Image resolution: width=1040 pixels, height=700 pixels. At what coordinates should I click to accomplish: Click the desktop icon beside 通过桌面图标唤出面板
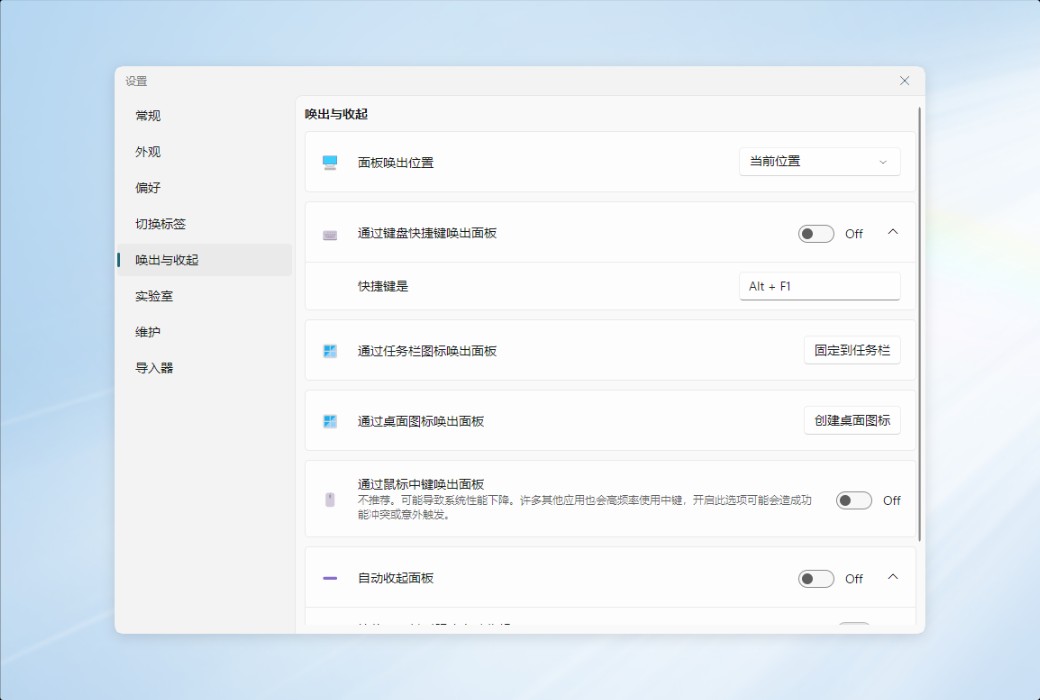point(330,421)
